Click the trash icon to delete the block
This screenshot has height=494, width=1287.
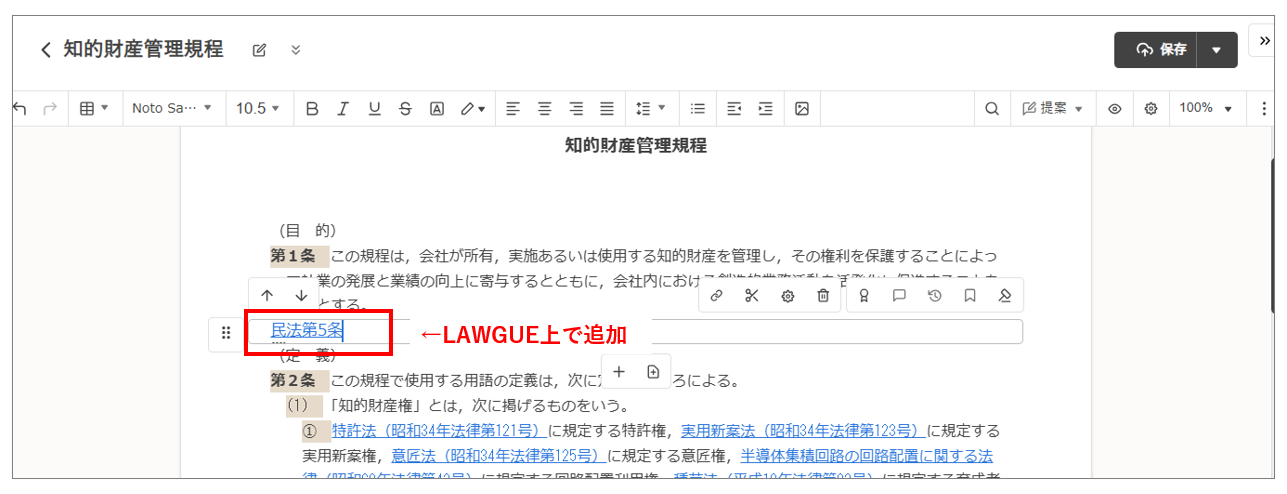[822, 296]
